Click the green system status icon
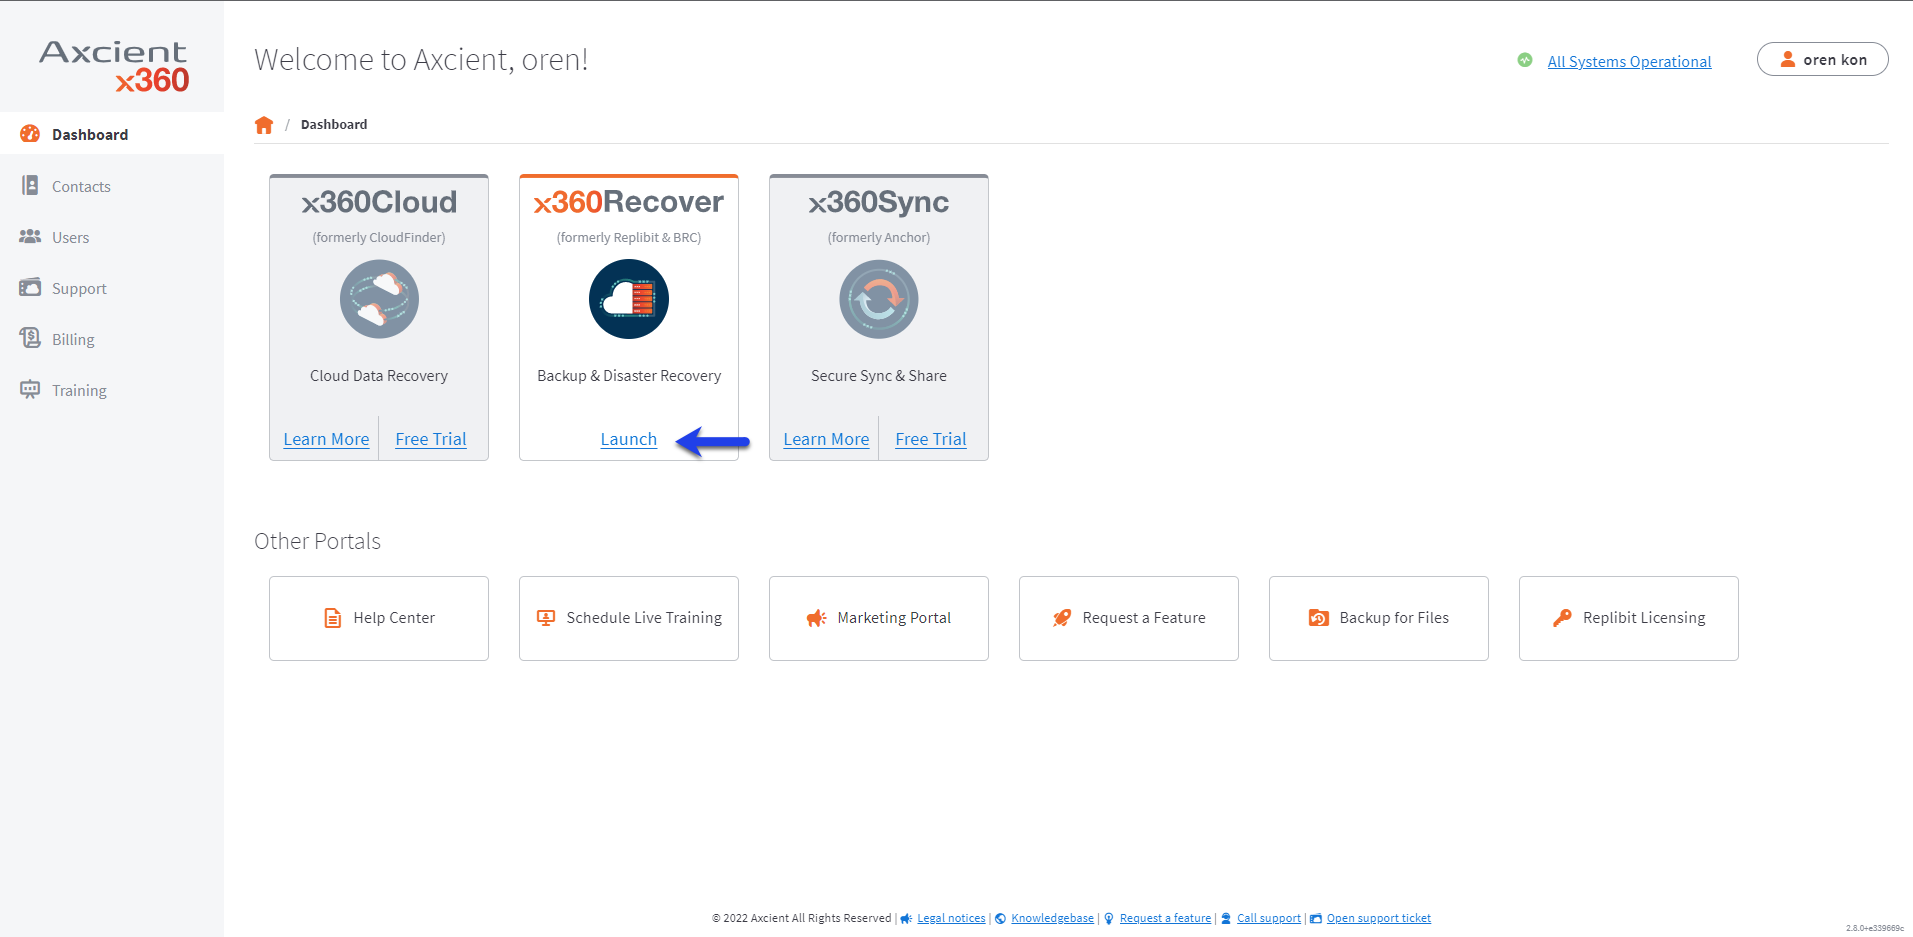This screenshot has width=1913, height=937. [x=1525, y=60]
